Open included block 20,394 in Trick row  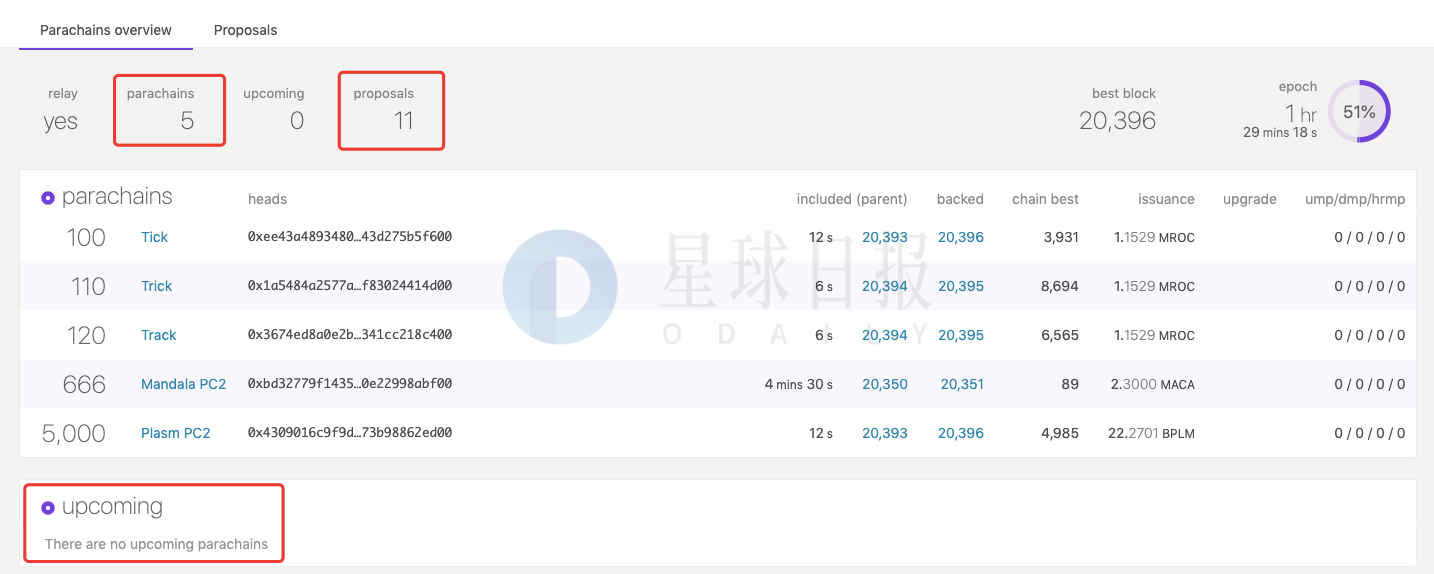pyautogui.click(x=885, y=286)
